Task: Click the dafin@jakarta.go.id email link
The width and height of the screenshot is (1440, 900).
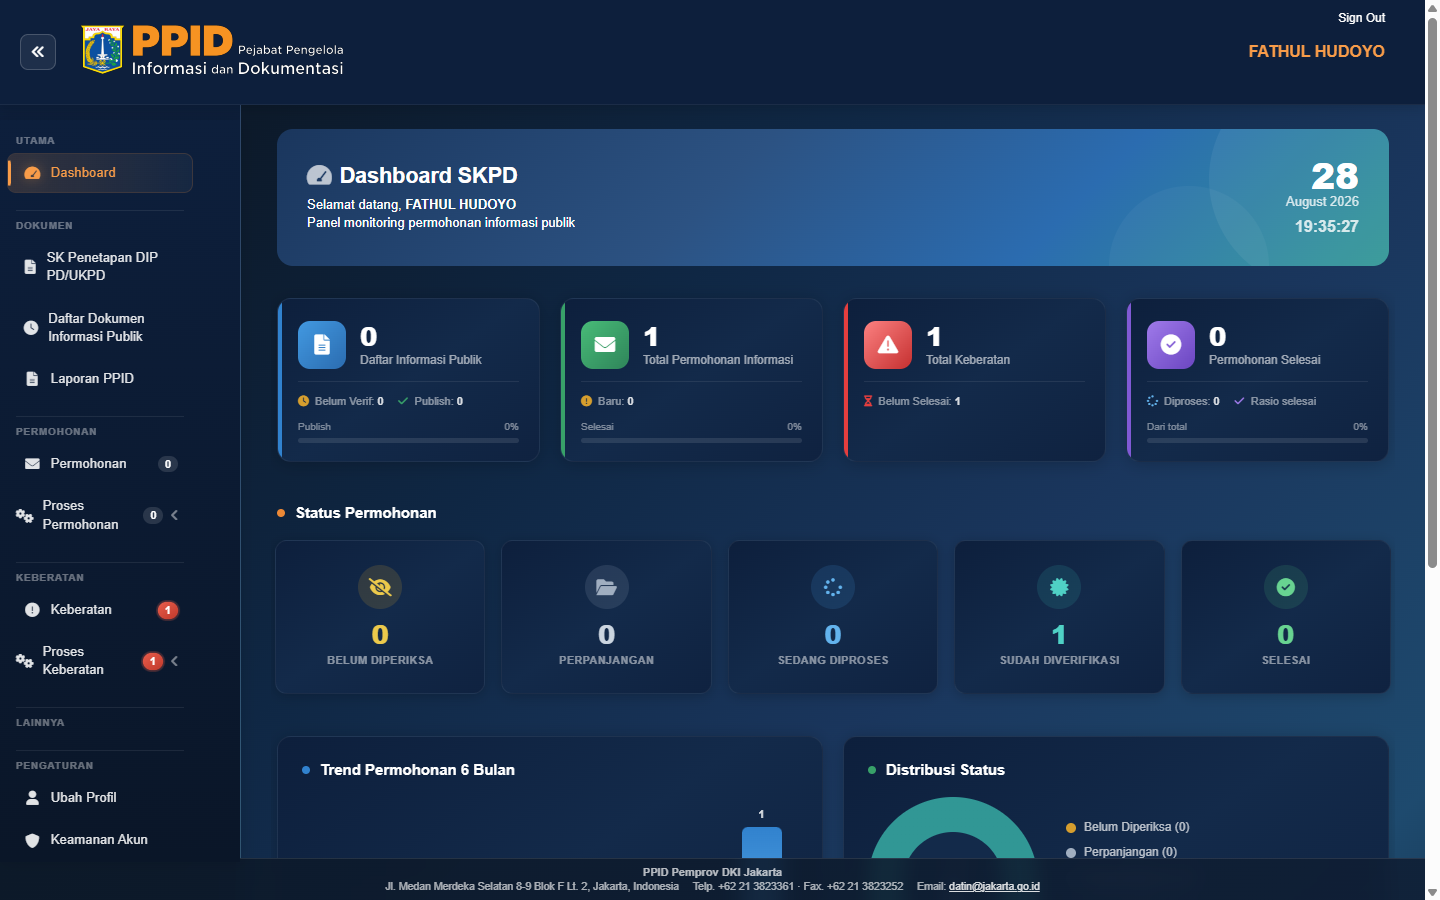Action: [x=994, y=886]
